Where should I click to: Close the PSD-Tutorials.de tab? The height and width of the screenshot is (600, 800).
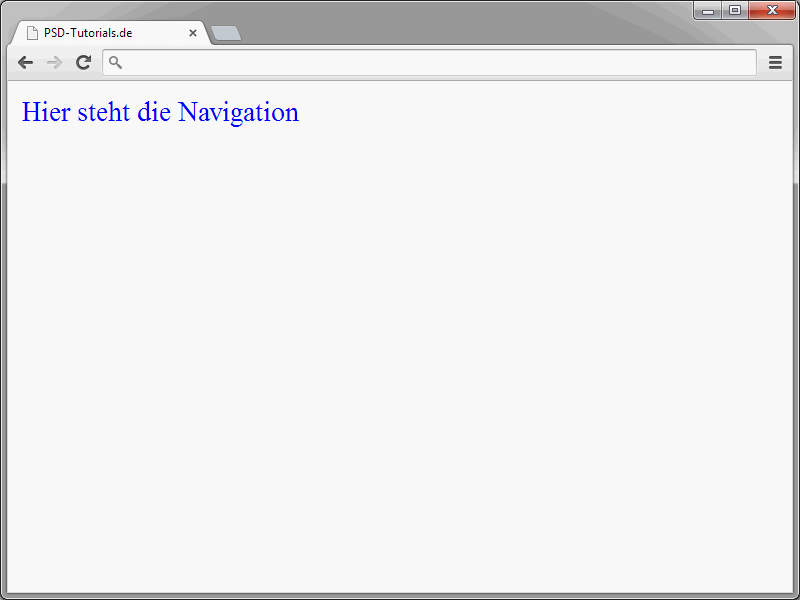point(193,33)
